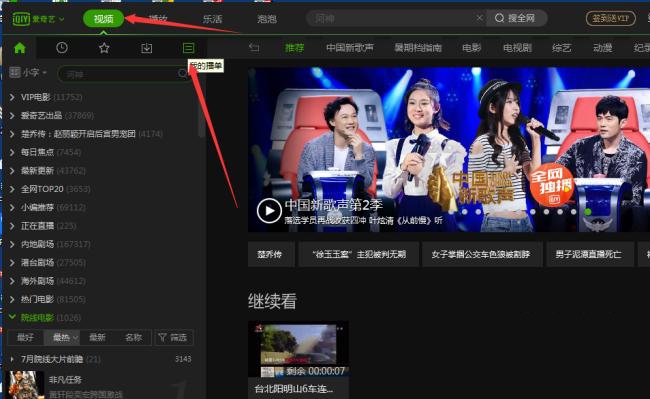This screenshot has width=650, height=399.
Task: Collapse the 院线电影 category
Action: pos(12,317)
